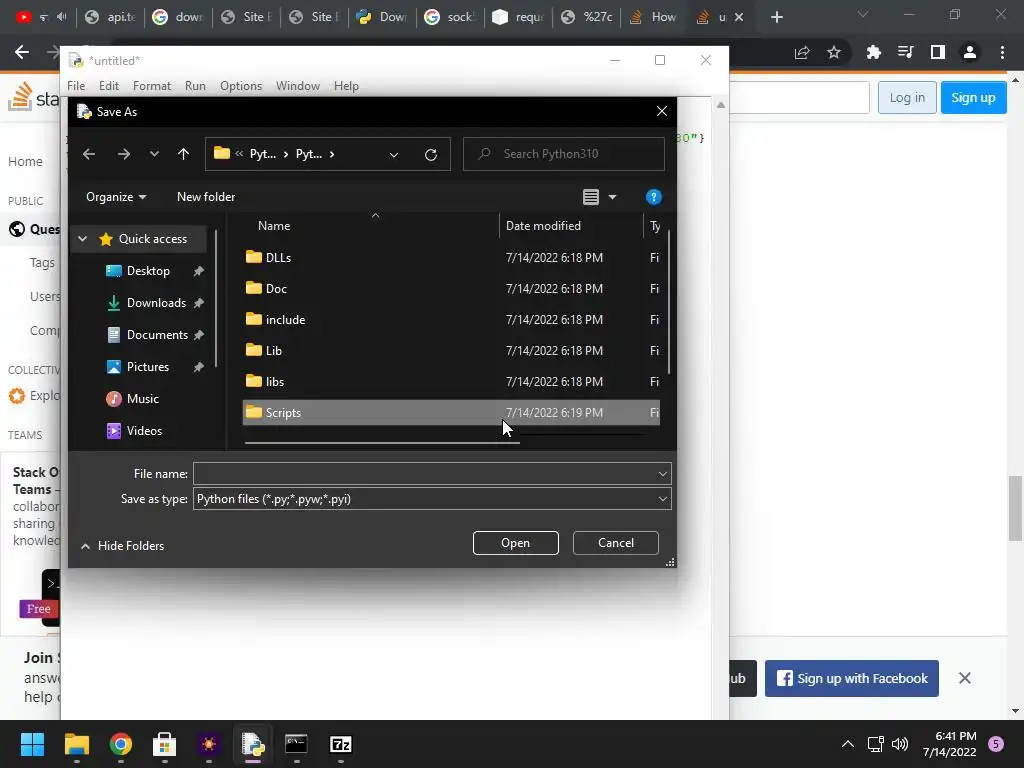Expand the address path dropdown

coord(394,155)
